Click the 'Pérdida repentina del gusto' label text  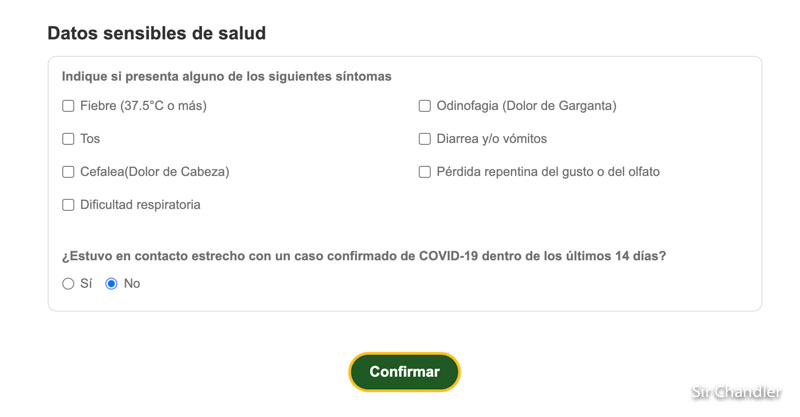548,172
